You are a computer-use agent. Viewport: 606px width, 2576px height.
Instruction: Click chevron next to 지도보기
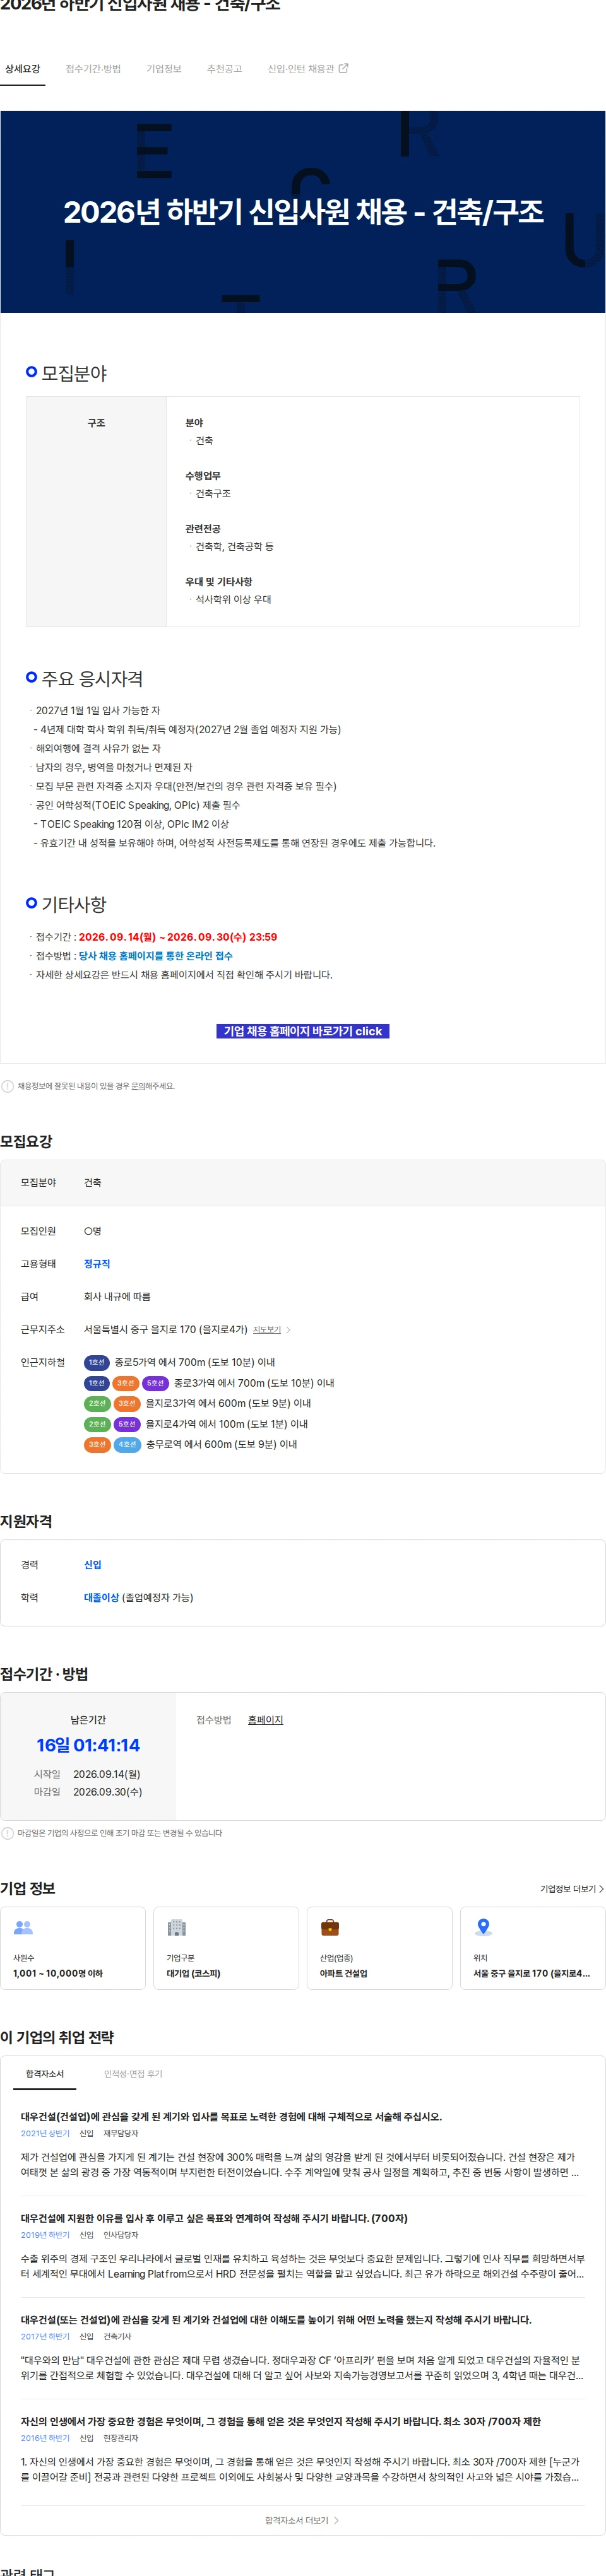pyautogui.click(x=288, y=1330)
